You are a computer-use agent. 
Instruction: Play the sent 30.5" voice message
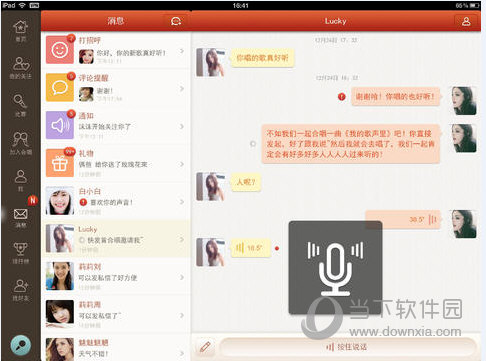pyautogui.click(x=403, y=220)
